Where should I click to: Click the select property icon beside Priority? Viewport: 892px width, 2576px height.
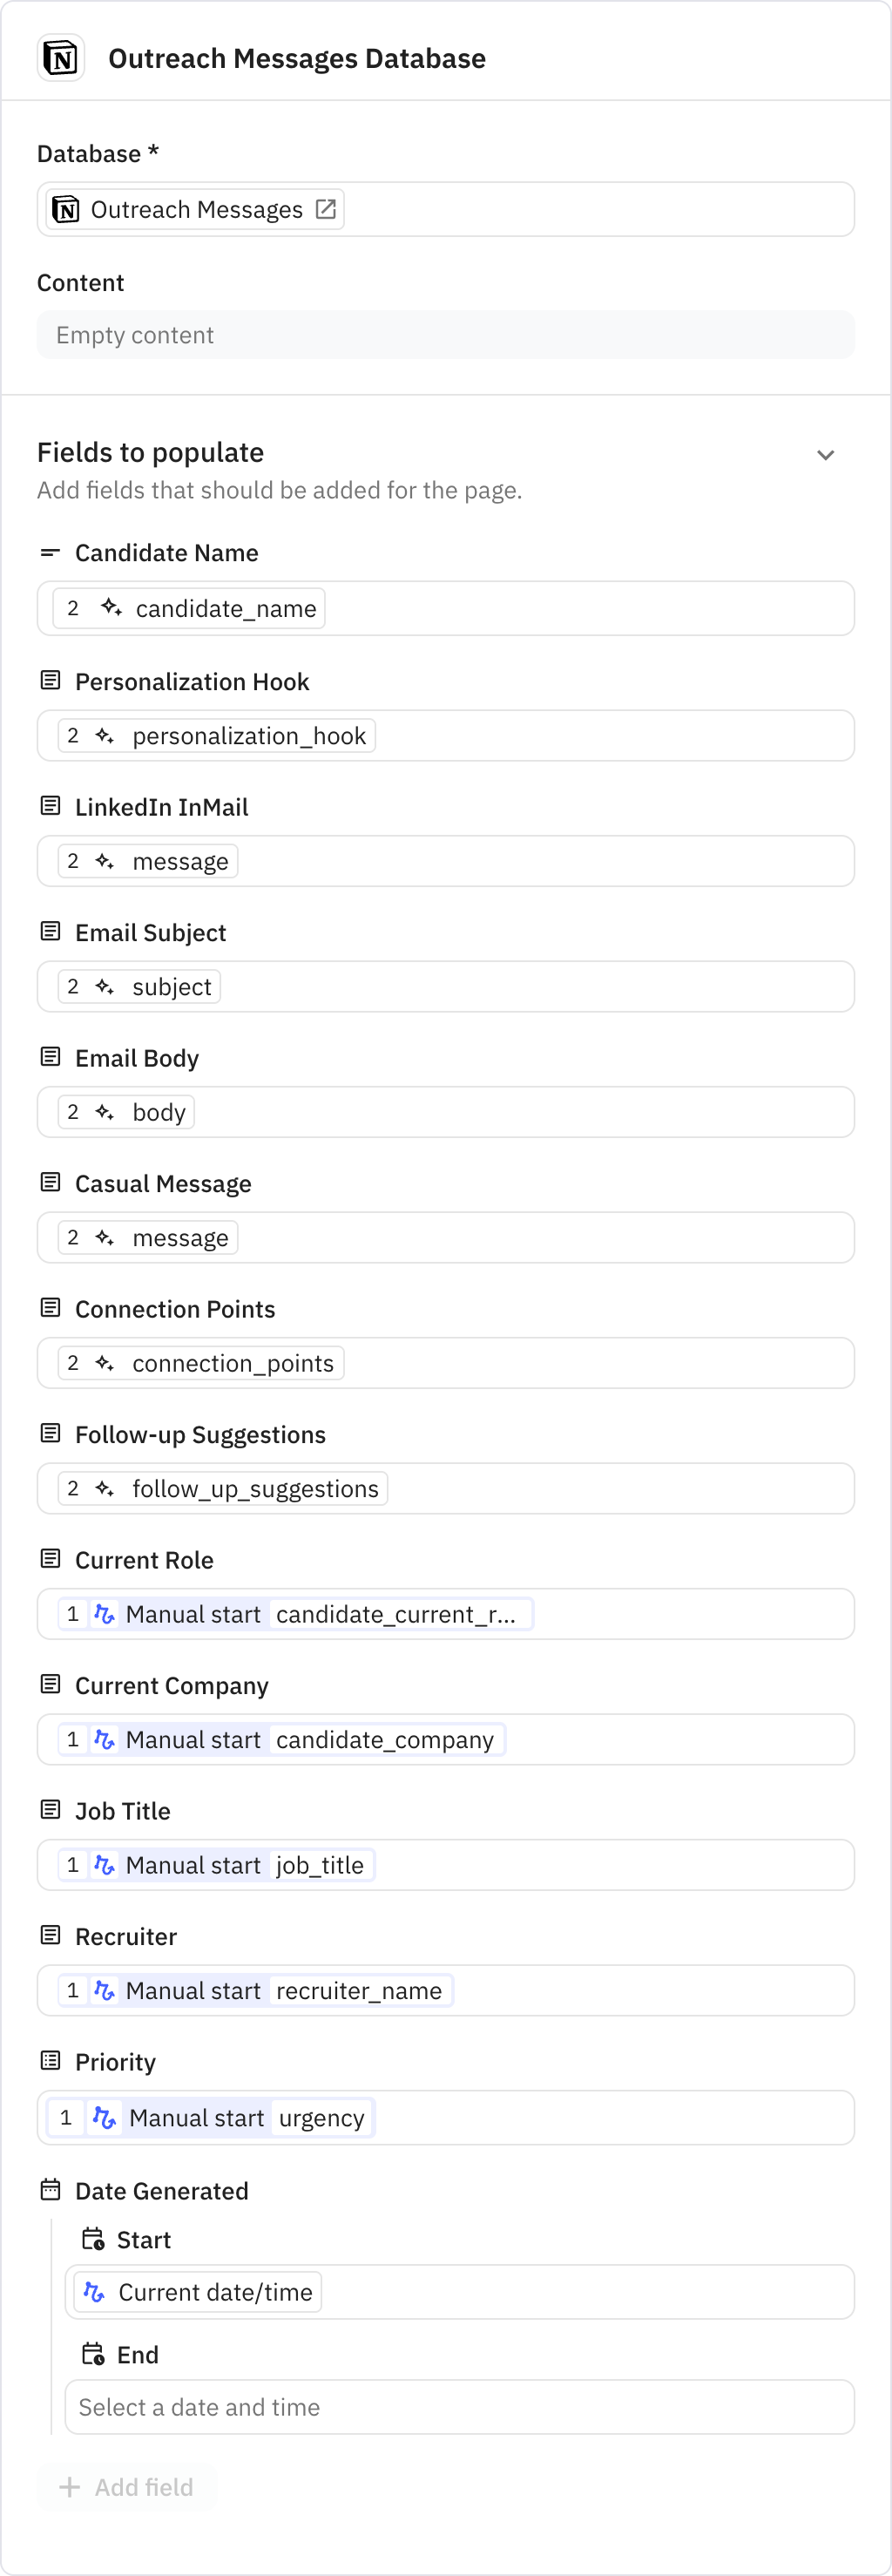(51, 2060)
